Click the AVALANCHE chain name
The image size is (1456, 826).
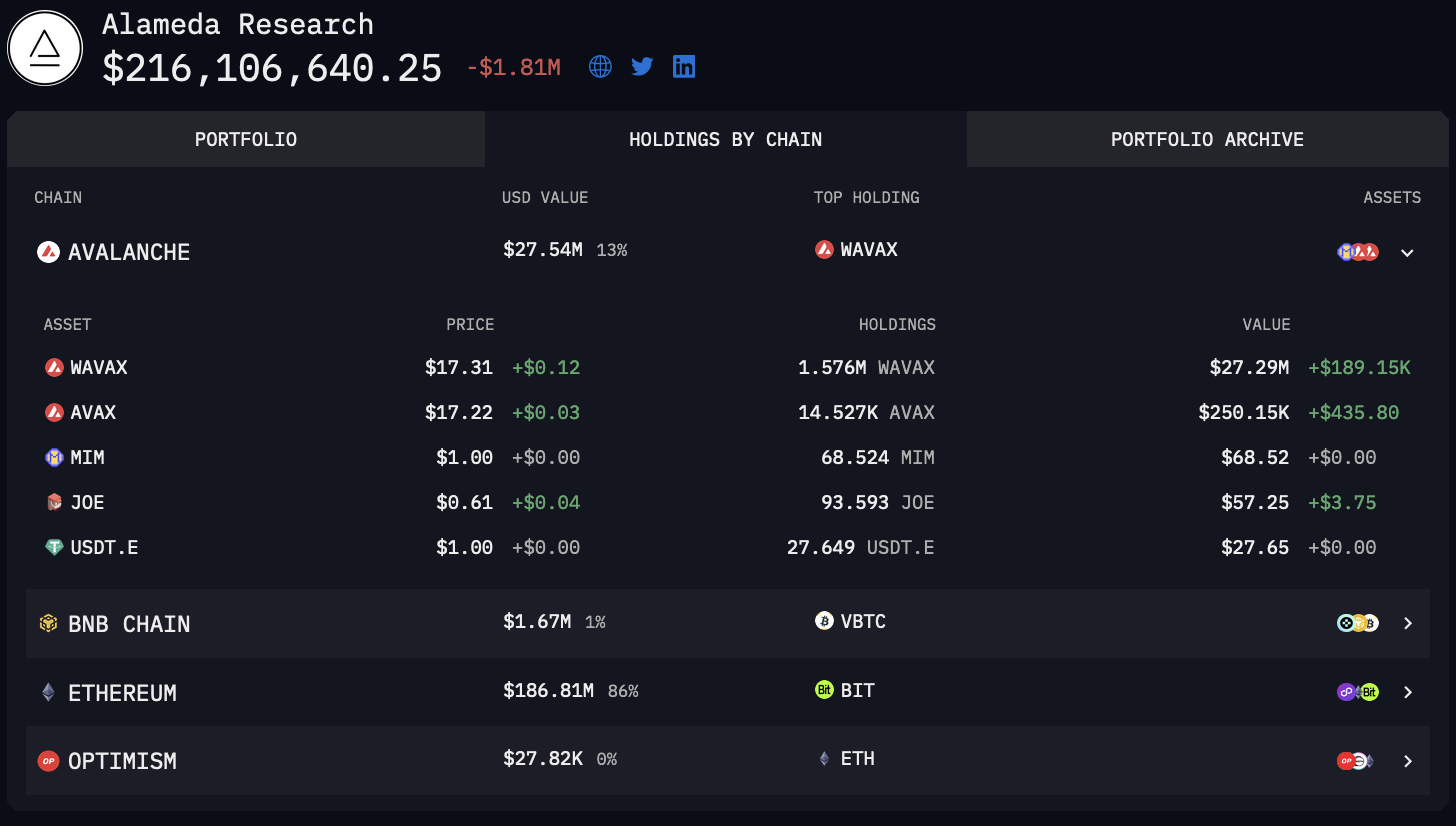(x=129, y=252)
